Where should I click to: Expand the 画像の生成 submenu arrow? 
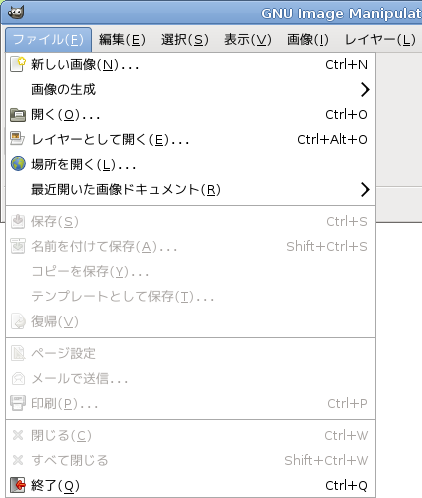click(x=365, y=90)
